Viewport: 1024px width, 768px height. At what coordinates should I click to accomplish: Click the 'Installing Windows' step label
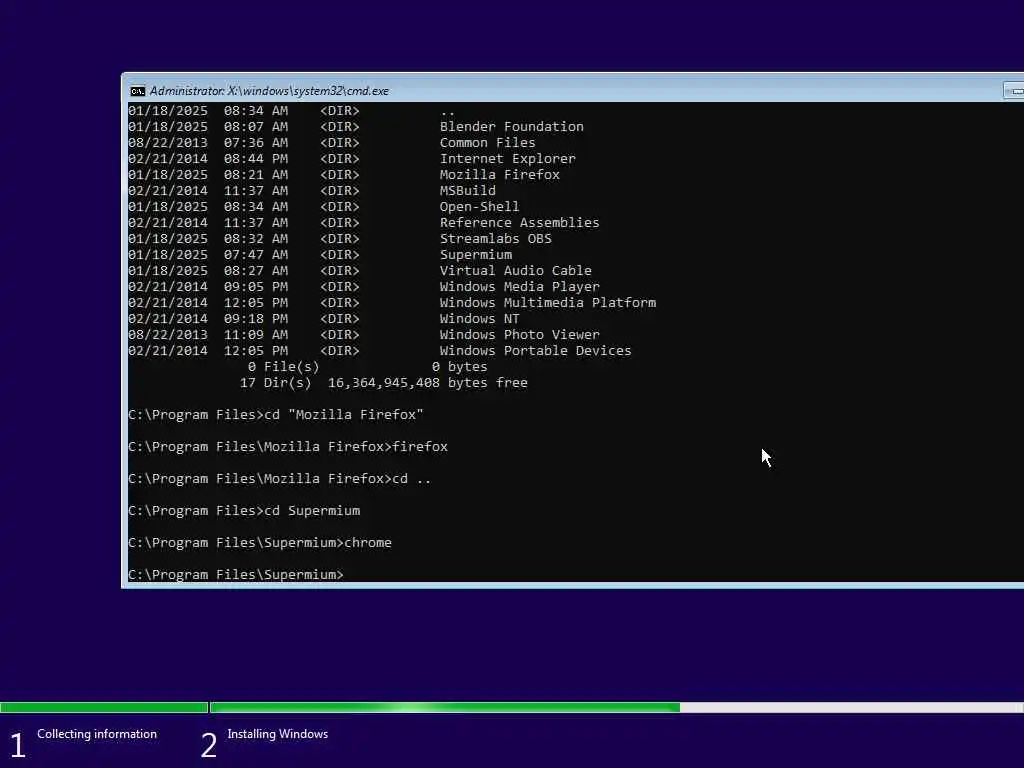tap(278, 734)
